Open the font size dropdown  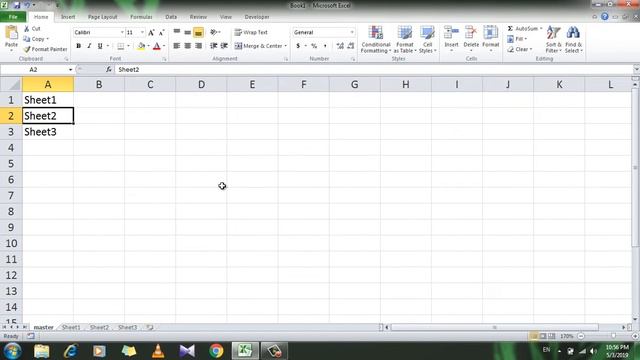[x=142, y=32]
